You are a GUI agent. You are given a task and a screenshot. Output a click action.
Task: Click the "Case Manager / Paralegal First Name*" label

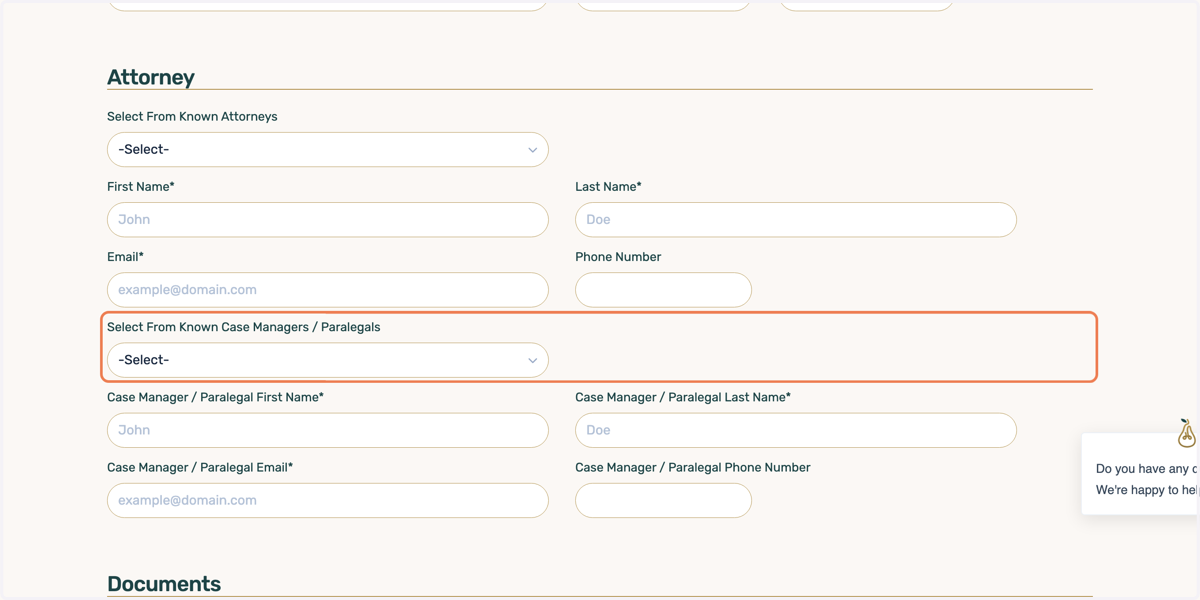(215, 397)
